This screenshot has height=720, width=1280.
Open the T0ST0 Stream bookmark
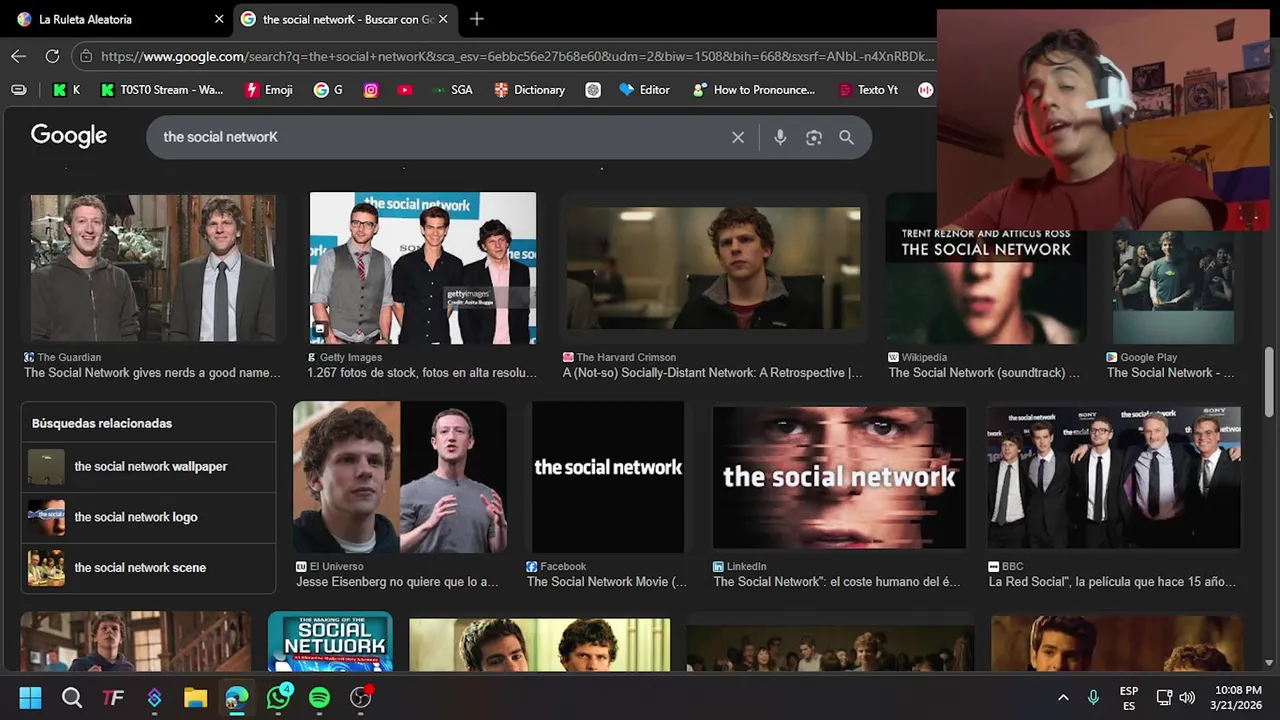(162, 90)
